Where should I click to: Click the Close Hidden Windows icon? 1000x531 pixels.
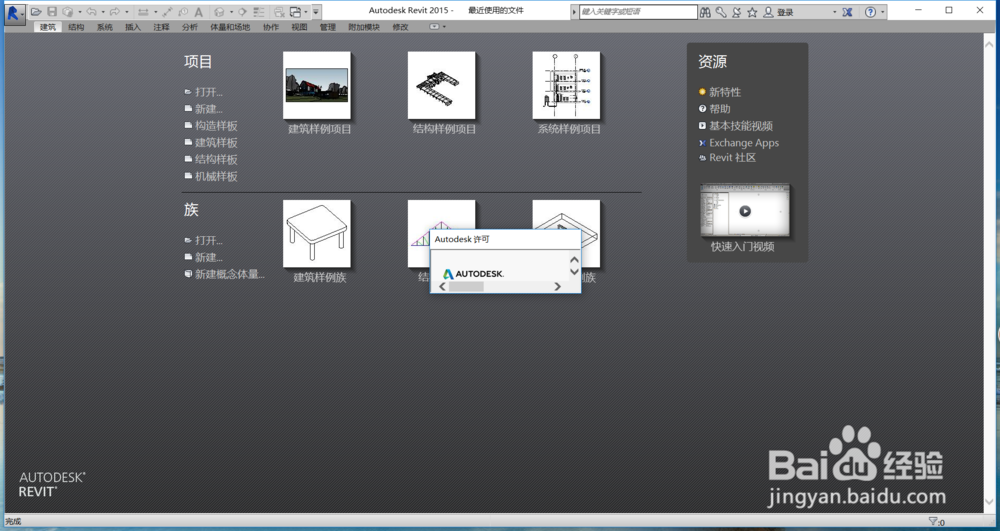[279, 11]
